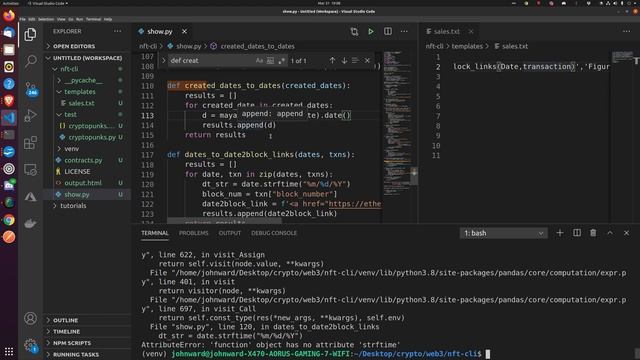Expand the OUTLINE section
This screenshot has width=640, height=360.
(87, 320)
